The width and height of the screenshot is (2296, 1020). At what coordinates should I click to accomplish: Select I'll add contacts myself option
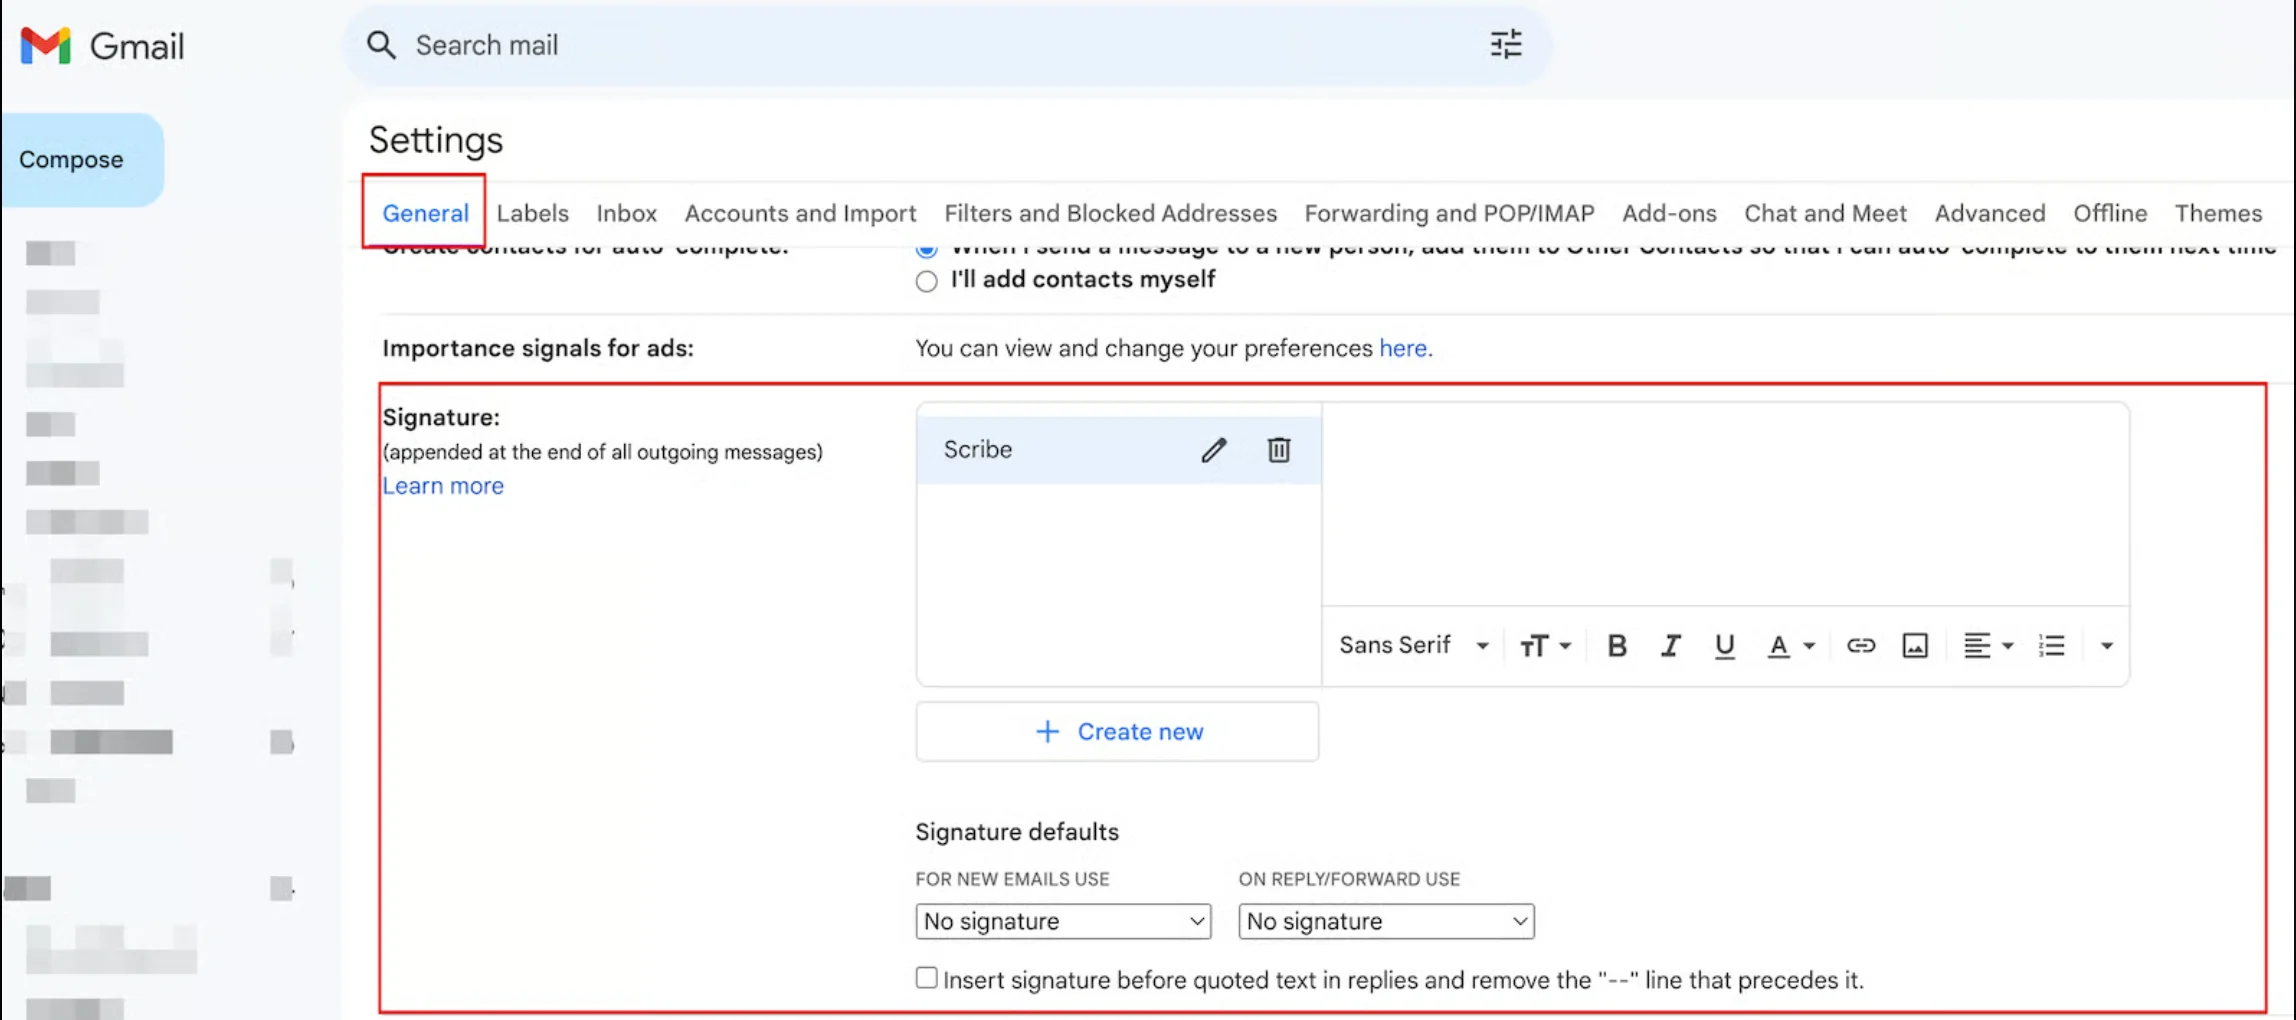(927, 281)
